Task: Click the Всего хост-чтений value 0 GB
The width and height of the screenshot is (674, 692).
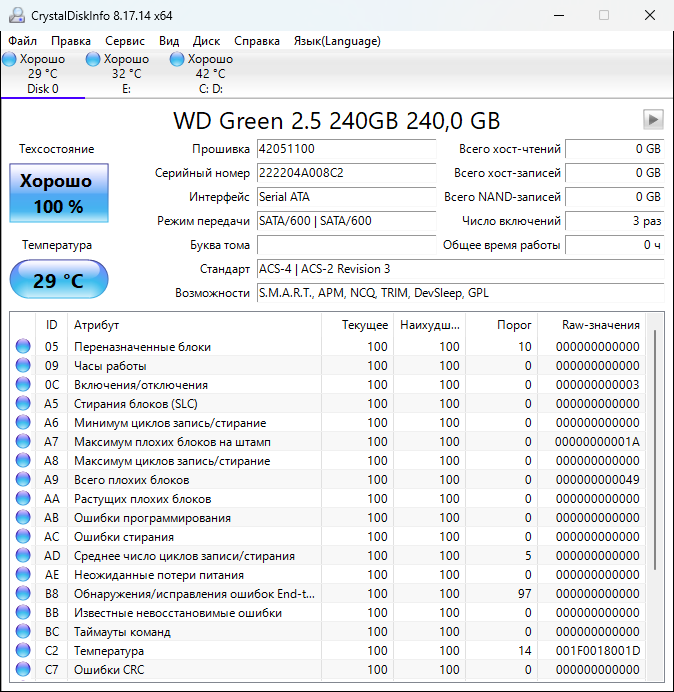Action: click(614, 149)
